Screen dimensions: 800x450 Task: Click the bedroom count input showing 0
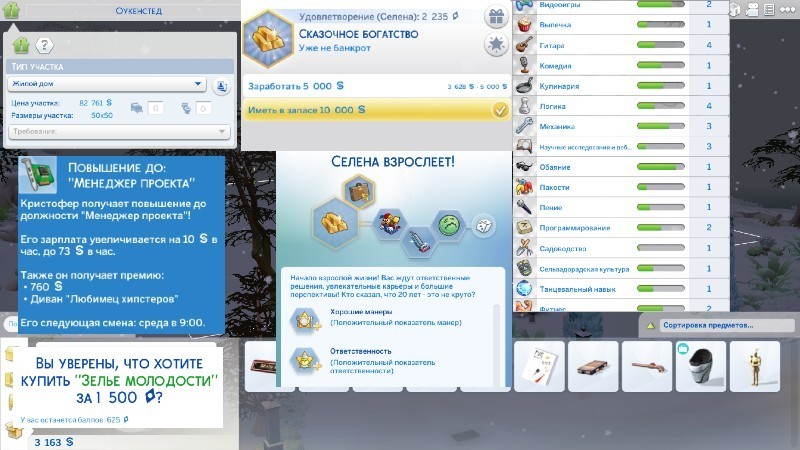[156, 108]
